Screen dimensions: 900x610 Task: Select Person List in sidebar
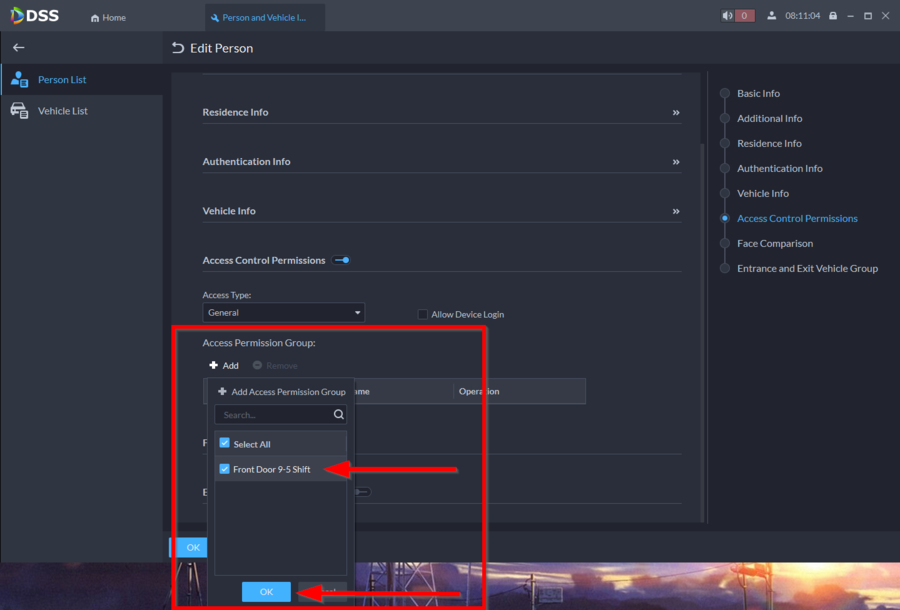click(x=62, y=80)
